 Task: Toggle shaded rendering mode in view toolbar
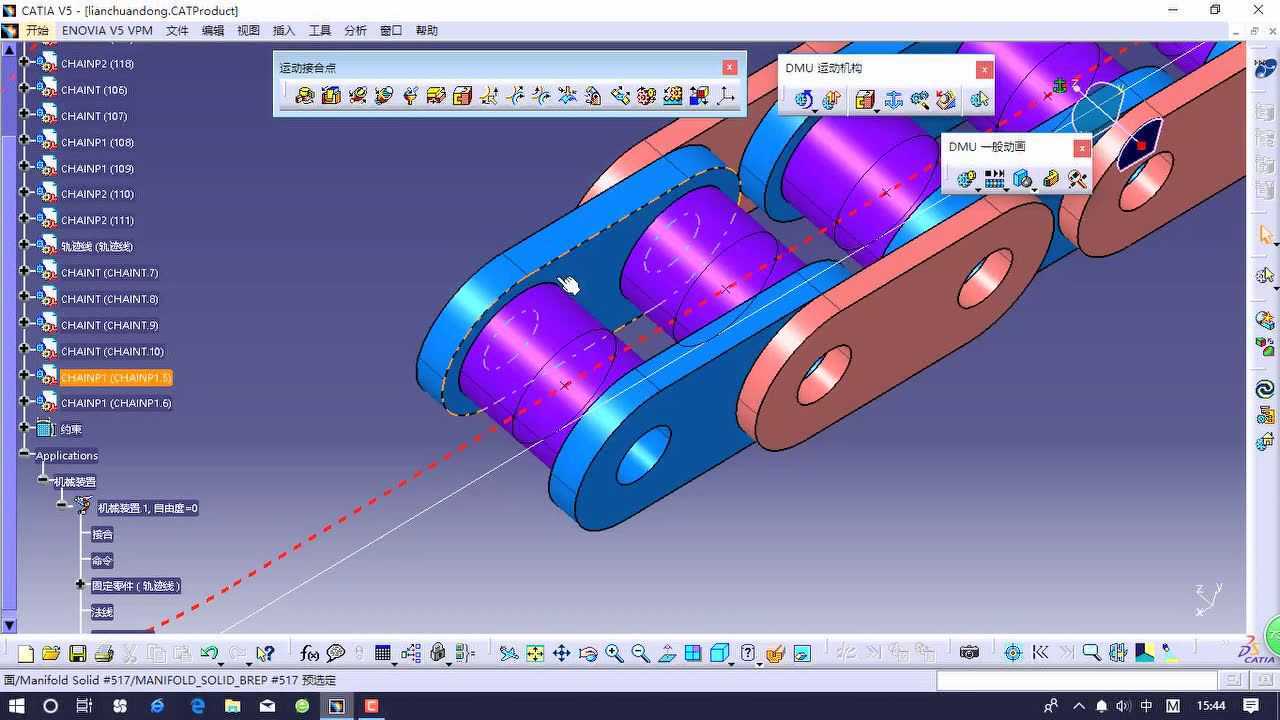tap(720, 653)
